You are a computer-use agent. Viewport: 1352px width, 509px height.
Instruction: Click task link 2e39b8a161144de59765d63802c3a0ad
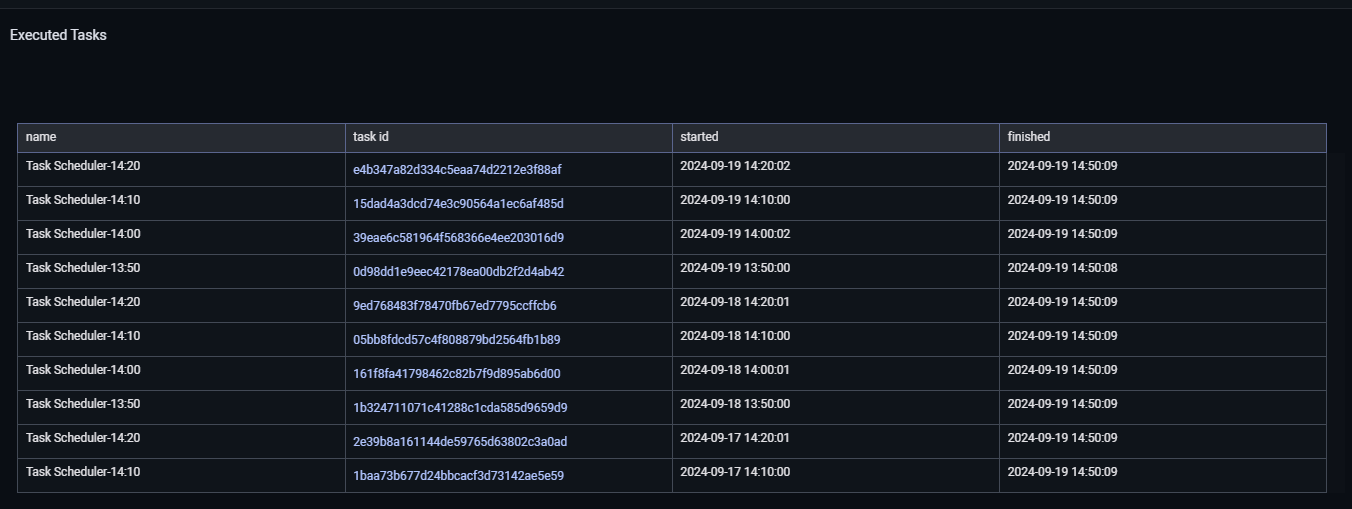(460, 442)
